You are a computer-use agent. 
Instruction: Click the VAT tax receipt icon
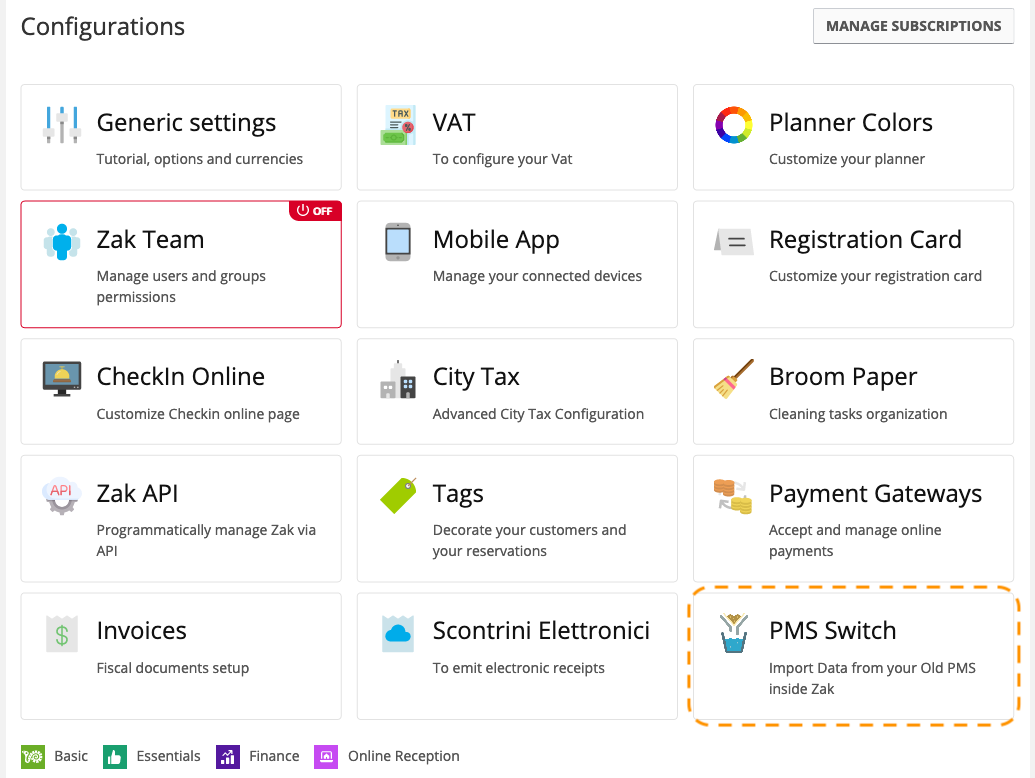pyautogui.click(x=398, y=125)
